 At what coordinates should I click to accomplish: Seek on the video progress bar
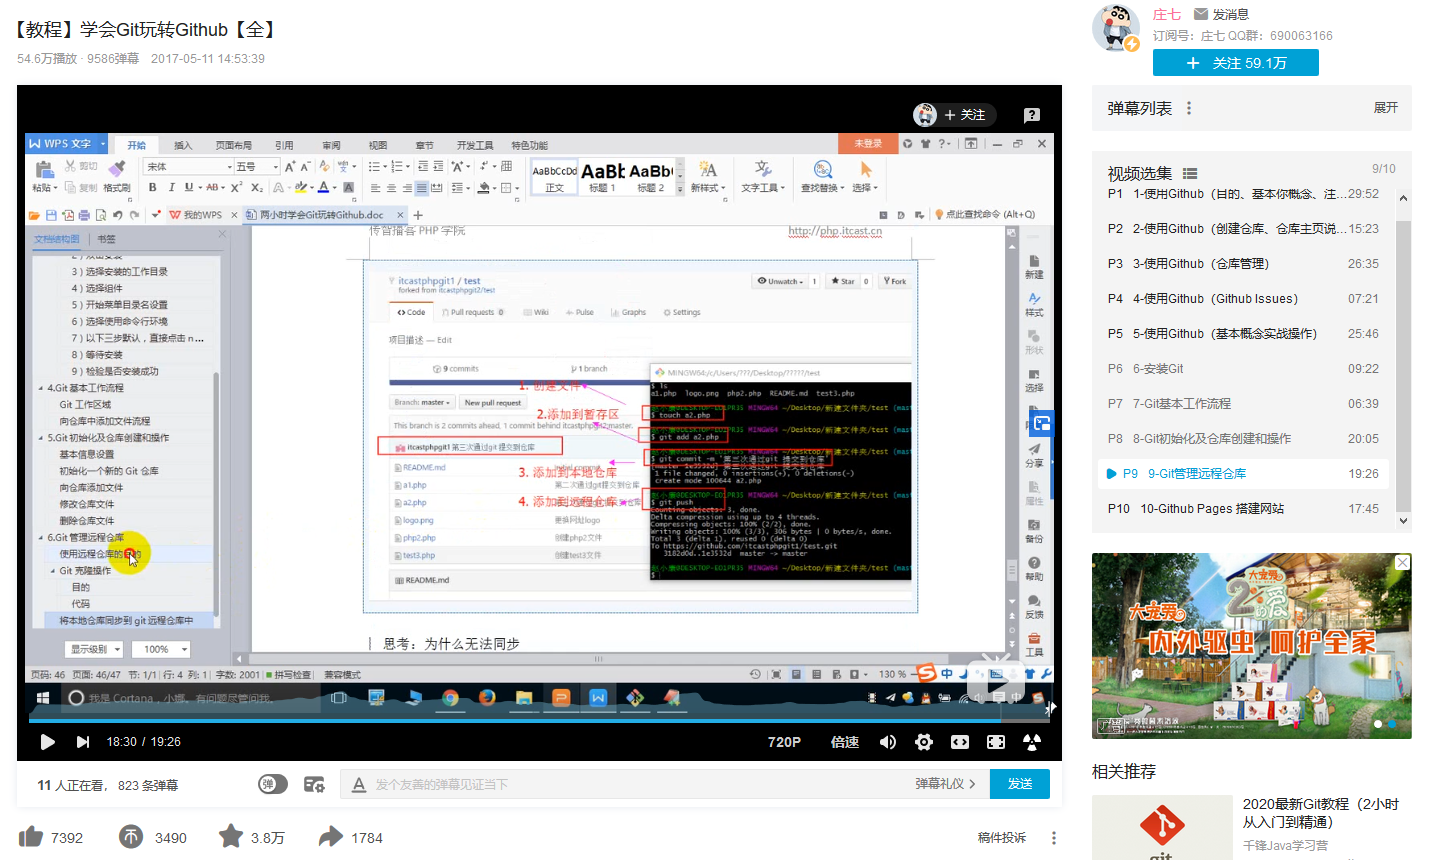539,719
